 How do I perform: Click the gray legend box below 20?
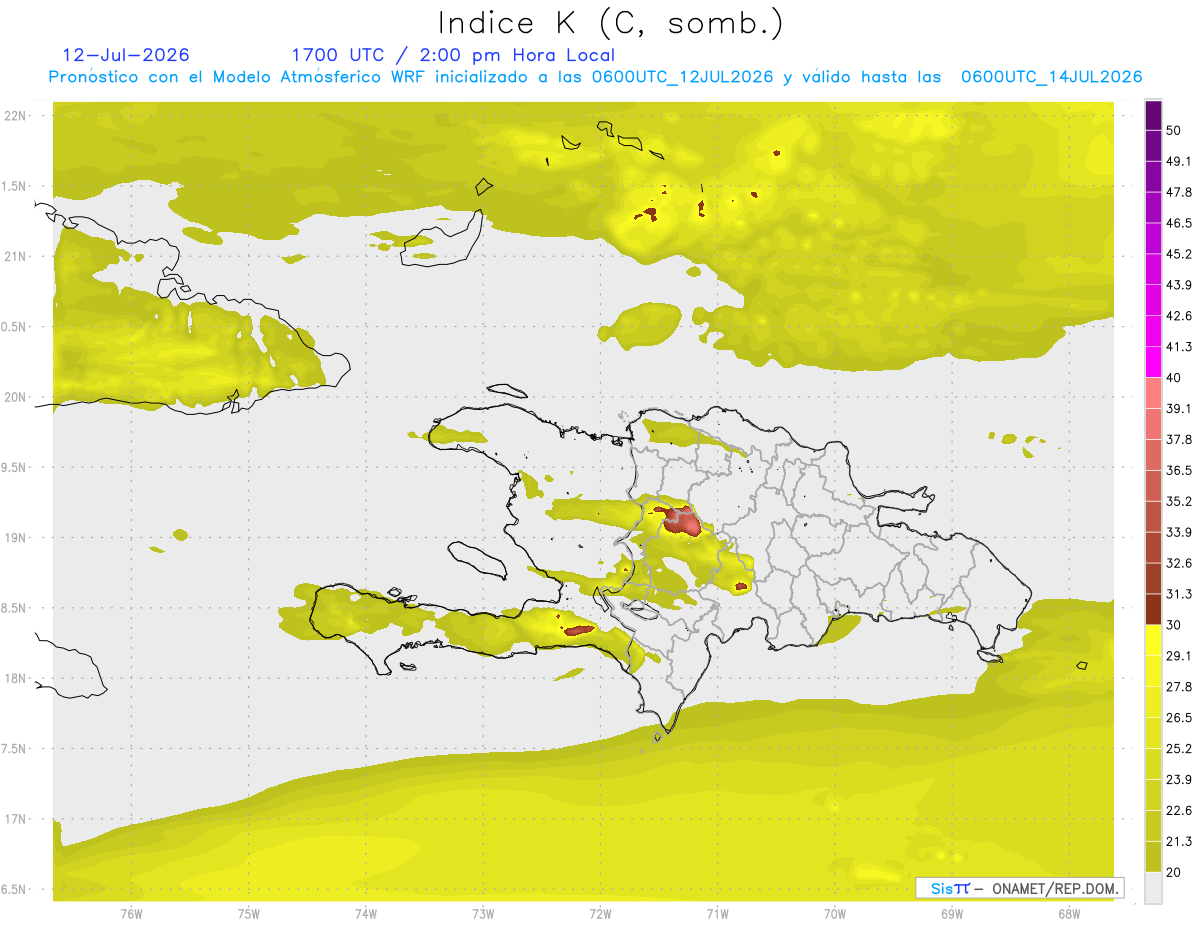tap(1153, 888)
